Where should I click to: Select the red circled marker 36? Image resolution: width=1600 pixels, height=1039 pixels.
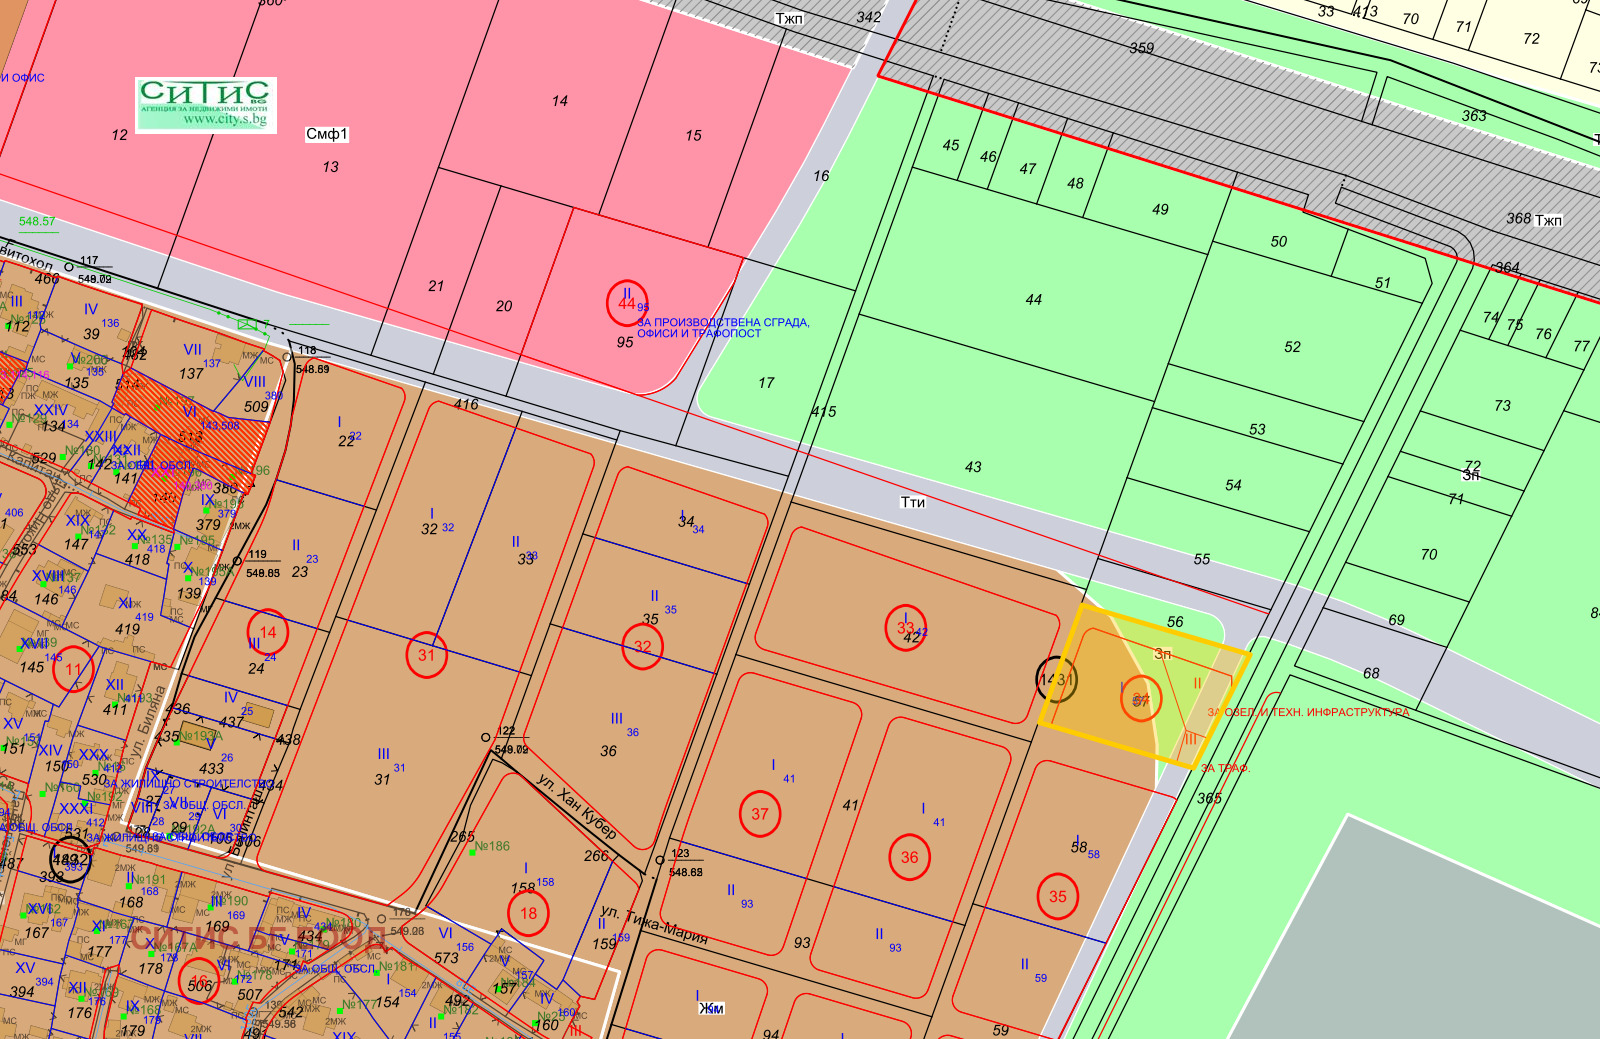pos(909,857)
